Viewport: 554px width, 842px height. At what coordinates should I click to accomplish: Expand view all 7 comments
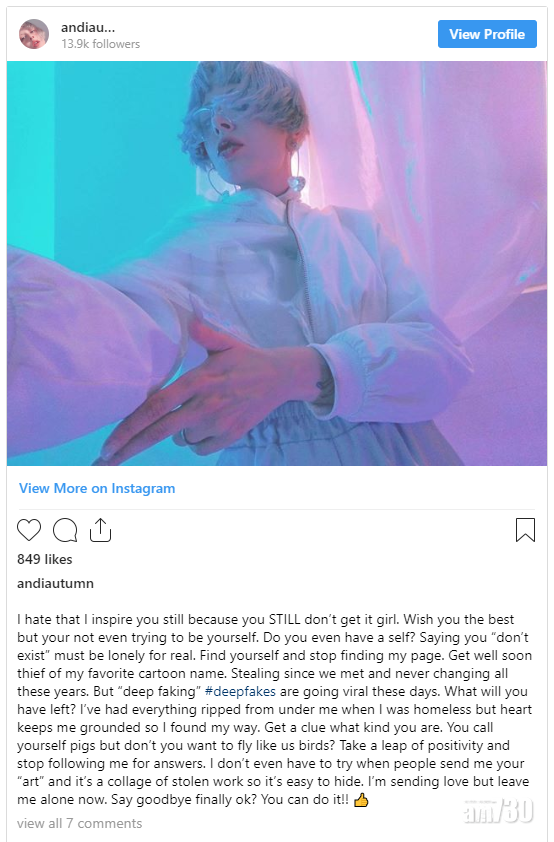(79, 823)
